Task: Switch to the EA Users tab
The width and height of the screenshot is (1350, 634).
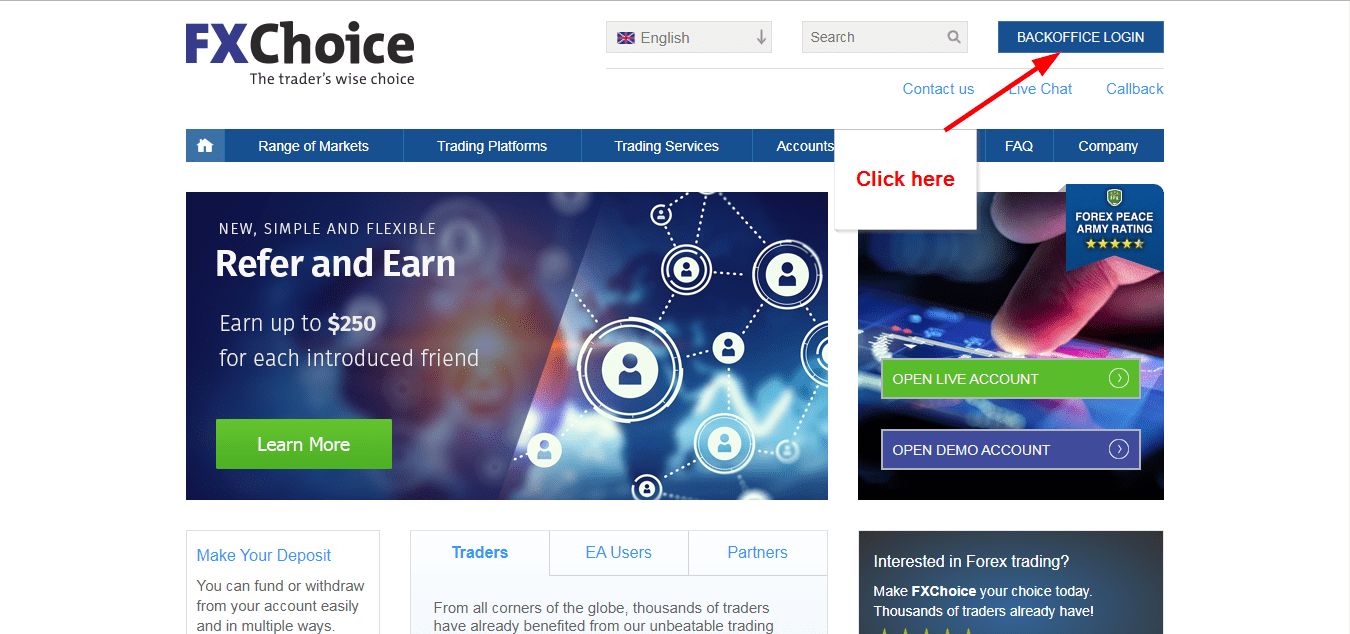Action: coord(618,551)
